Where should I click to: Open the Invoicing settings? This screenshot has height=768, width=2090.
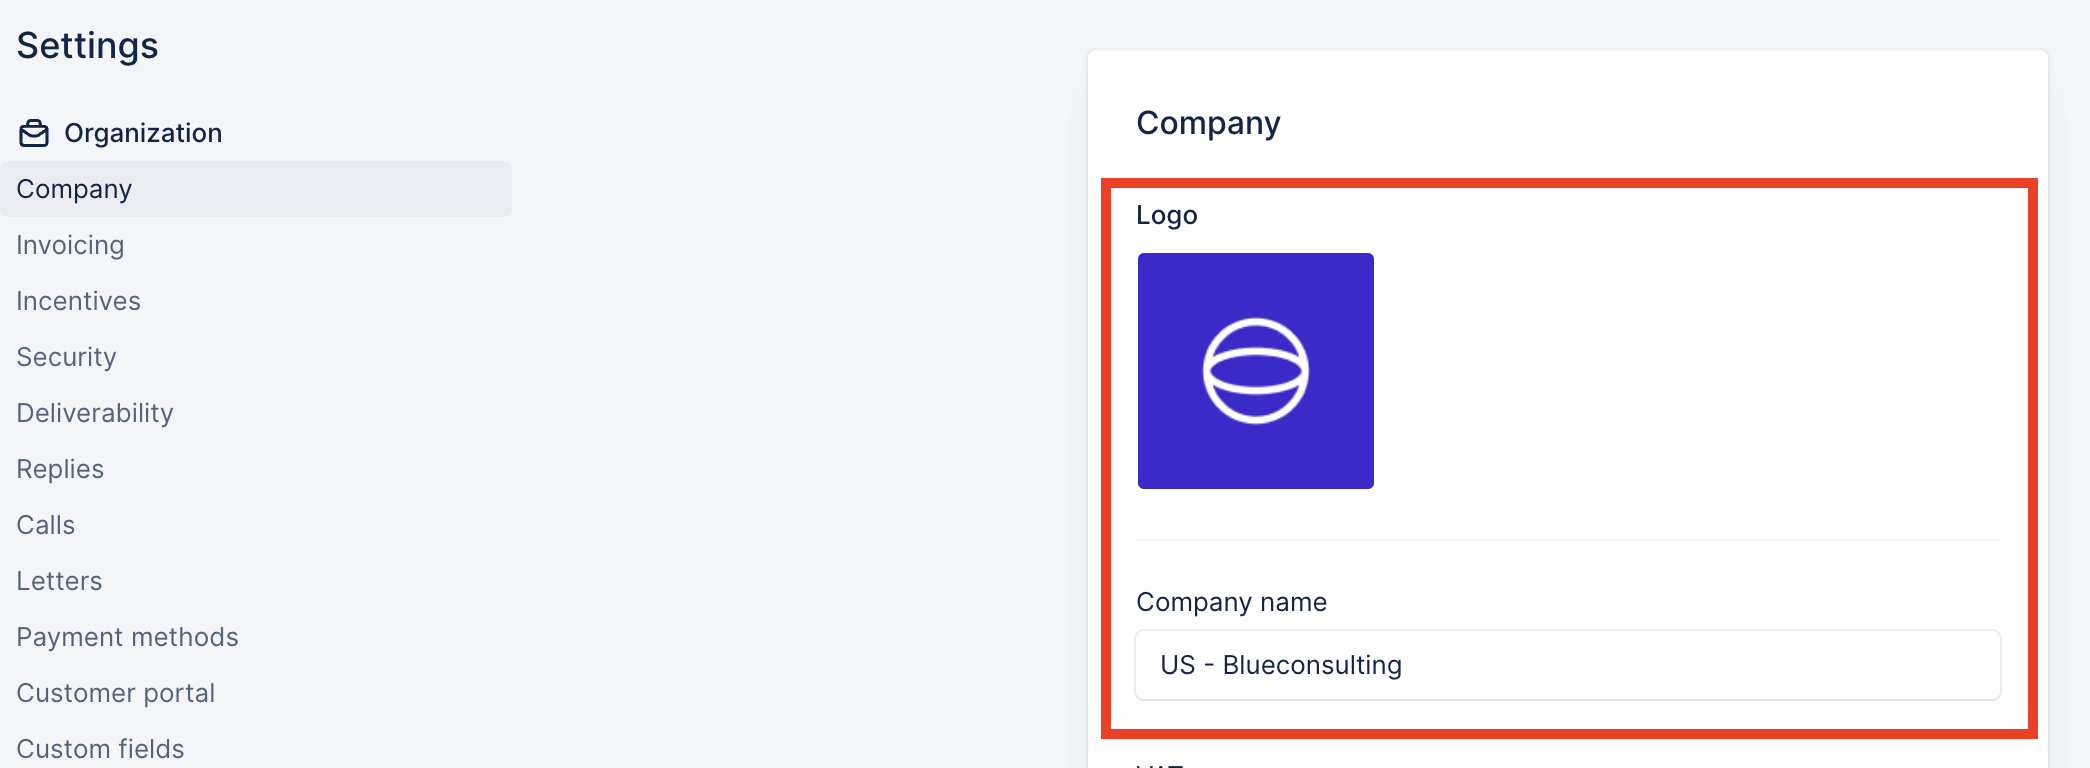(70, 245)
